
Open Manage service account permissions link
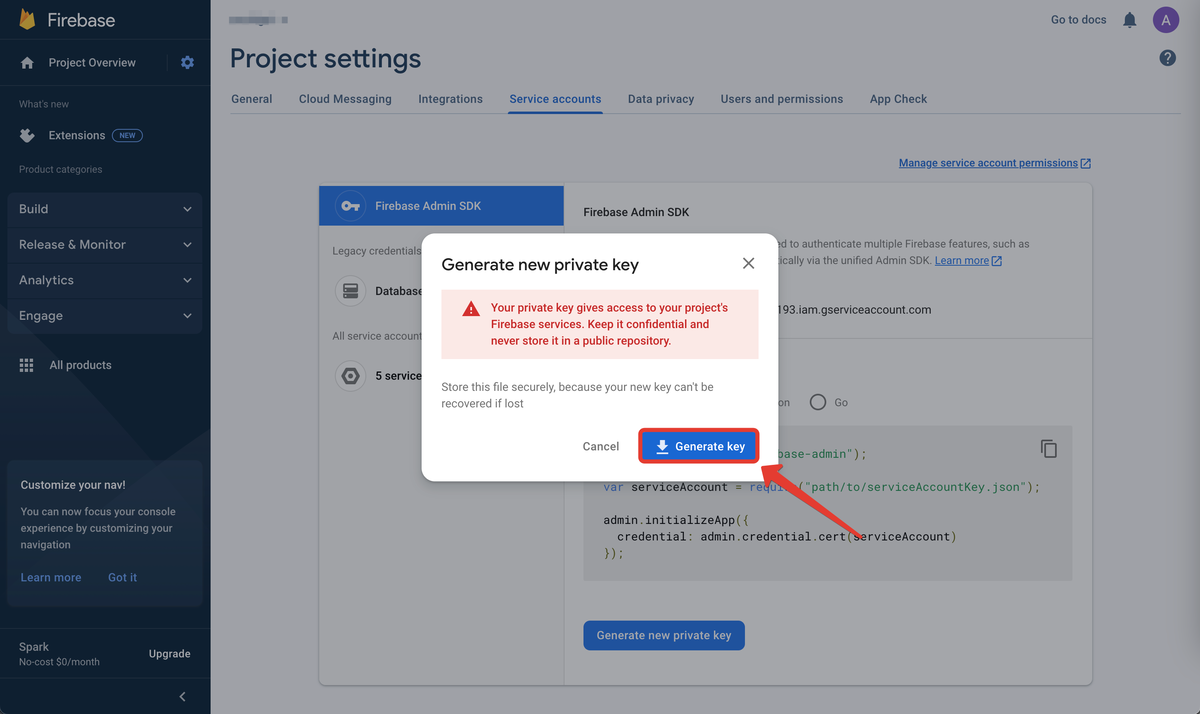point(995,163)
